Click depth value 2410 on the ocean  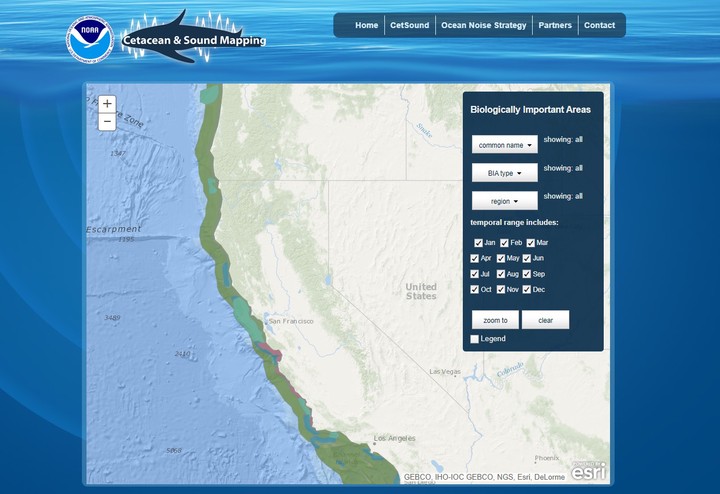[182, 354]
